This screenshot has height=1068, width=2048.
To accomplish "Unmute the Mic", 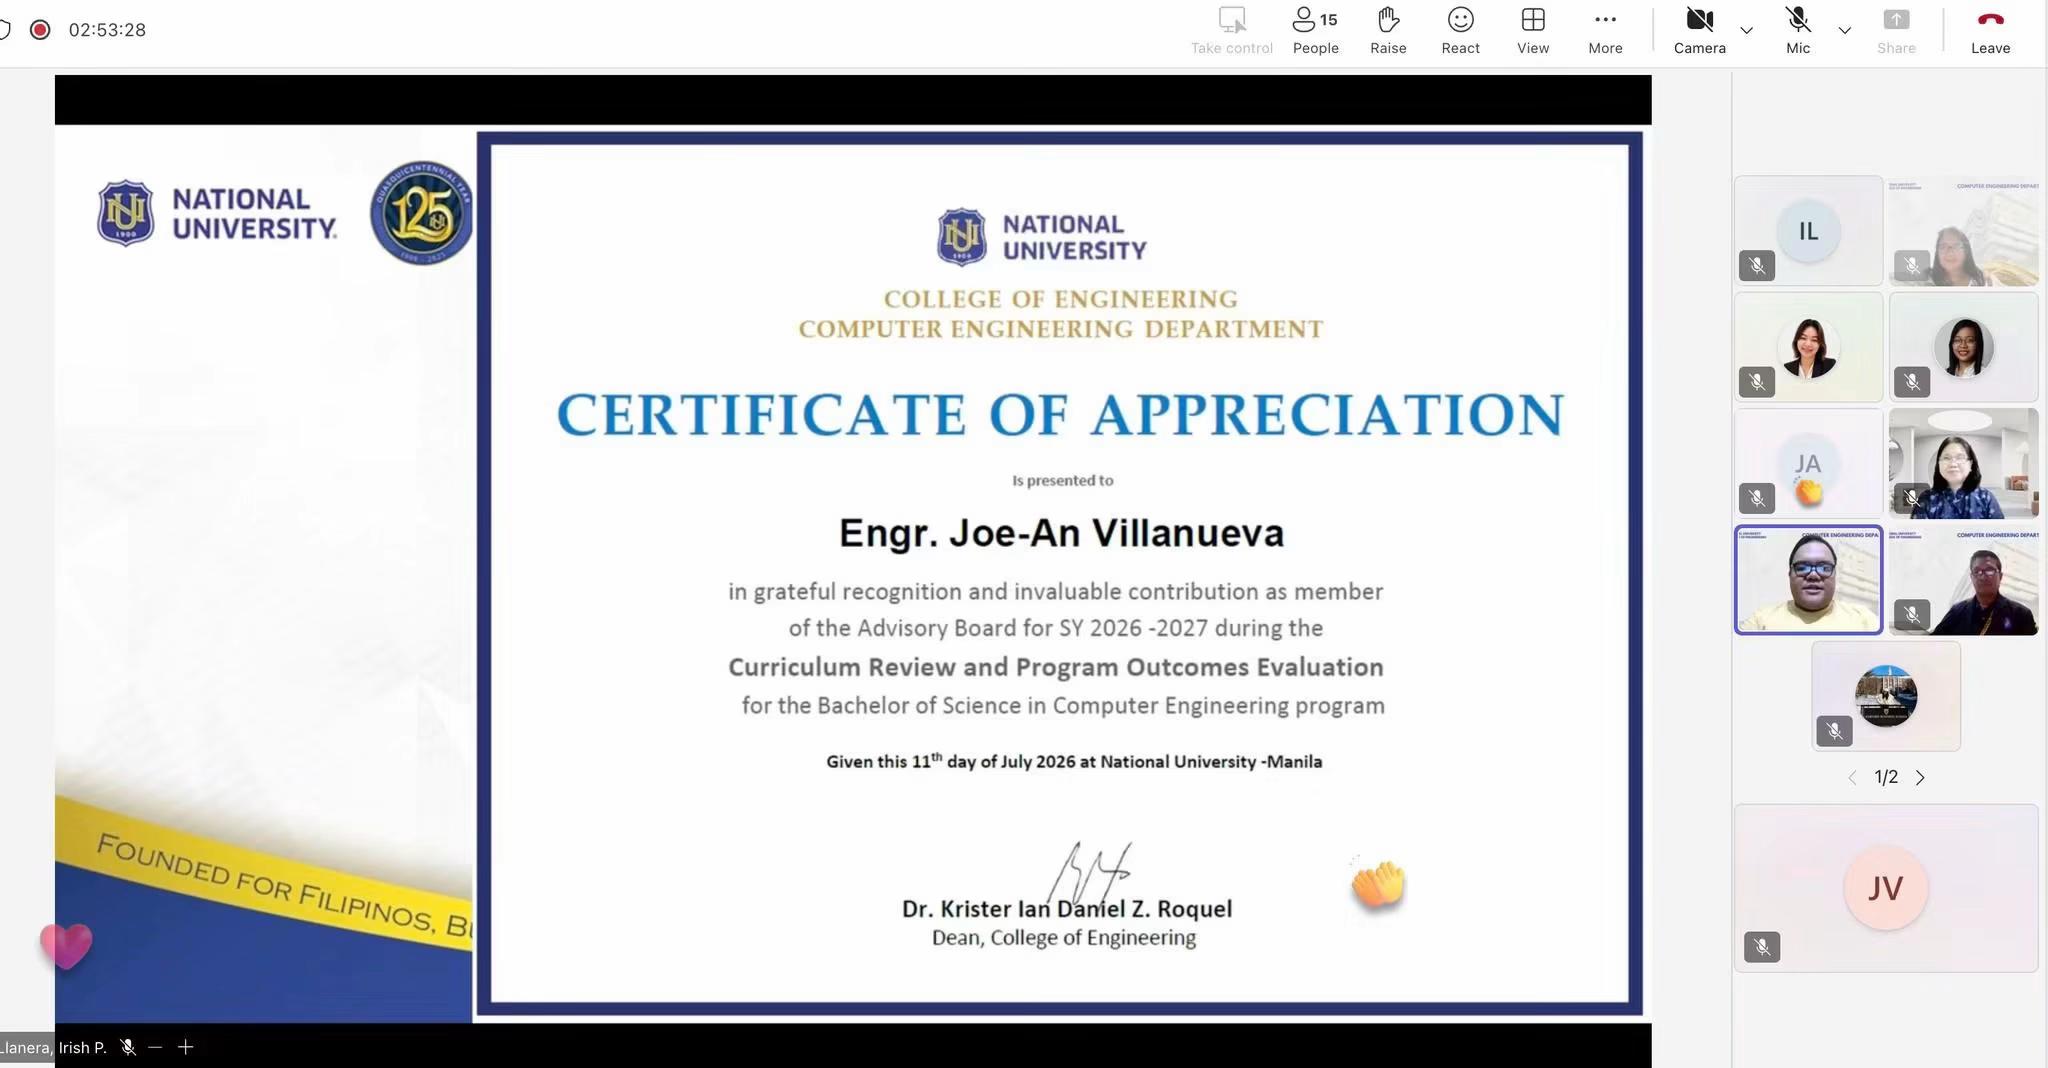I will 1798,31.
